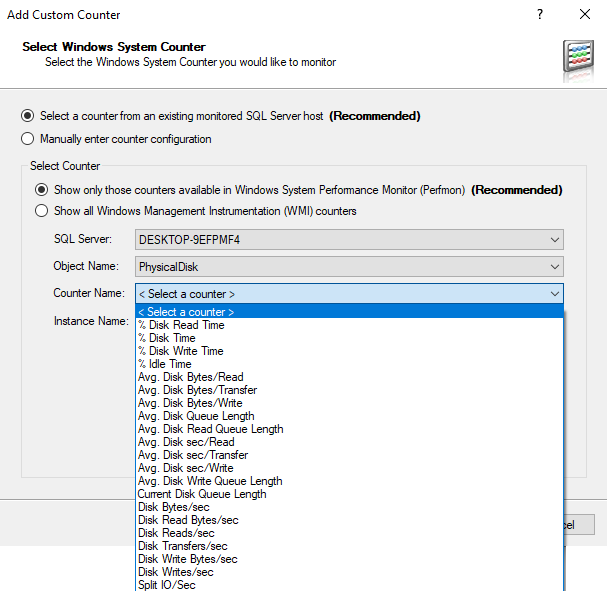Select Split IO/Sec counter

click(167, 585)
